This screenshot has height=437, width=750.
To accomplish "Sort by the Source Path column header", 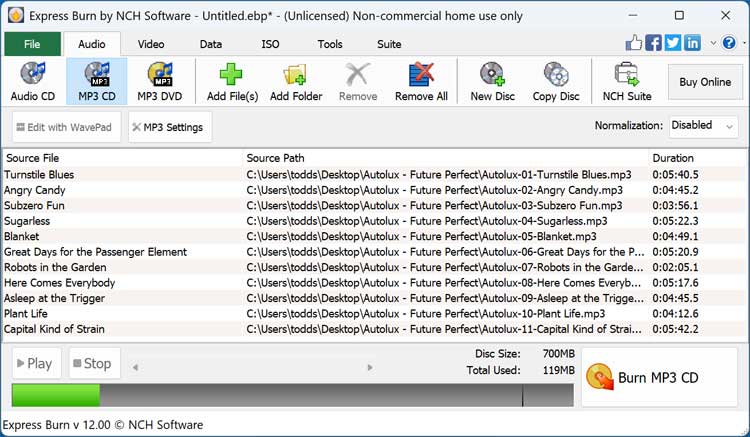I will pyautogui.click(x=445, y=158).
